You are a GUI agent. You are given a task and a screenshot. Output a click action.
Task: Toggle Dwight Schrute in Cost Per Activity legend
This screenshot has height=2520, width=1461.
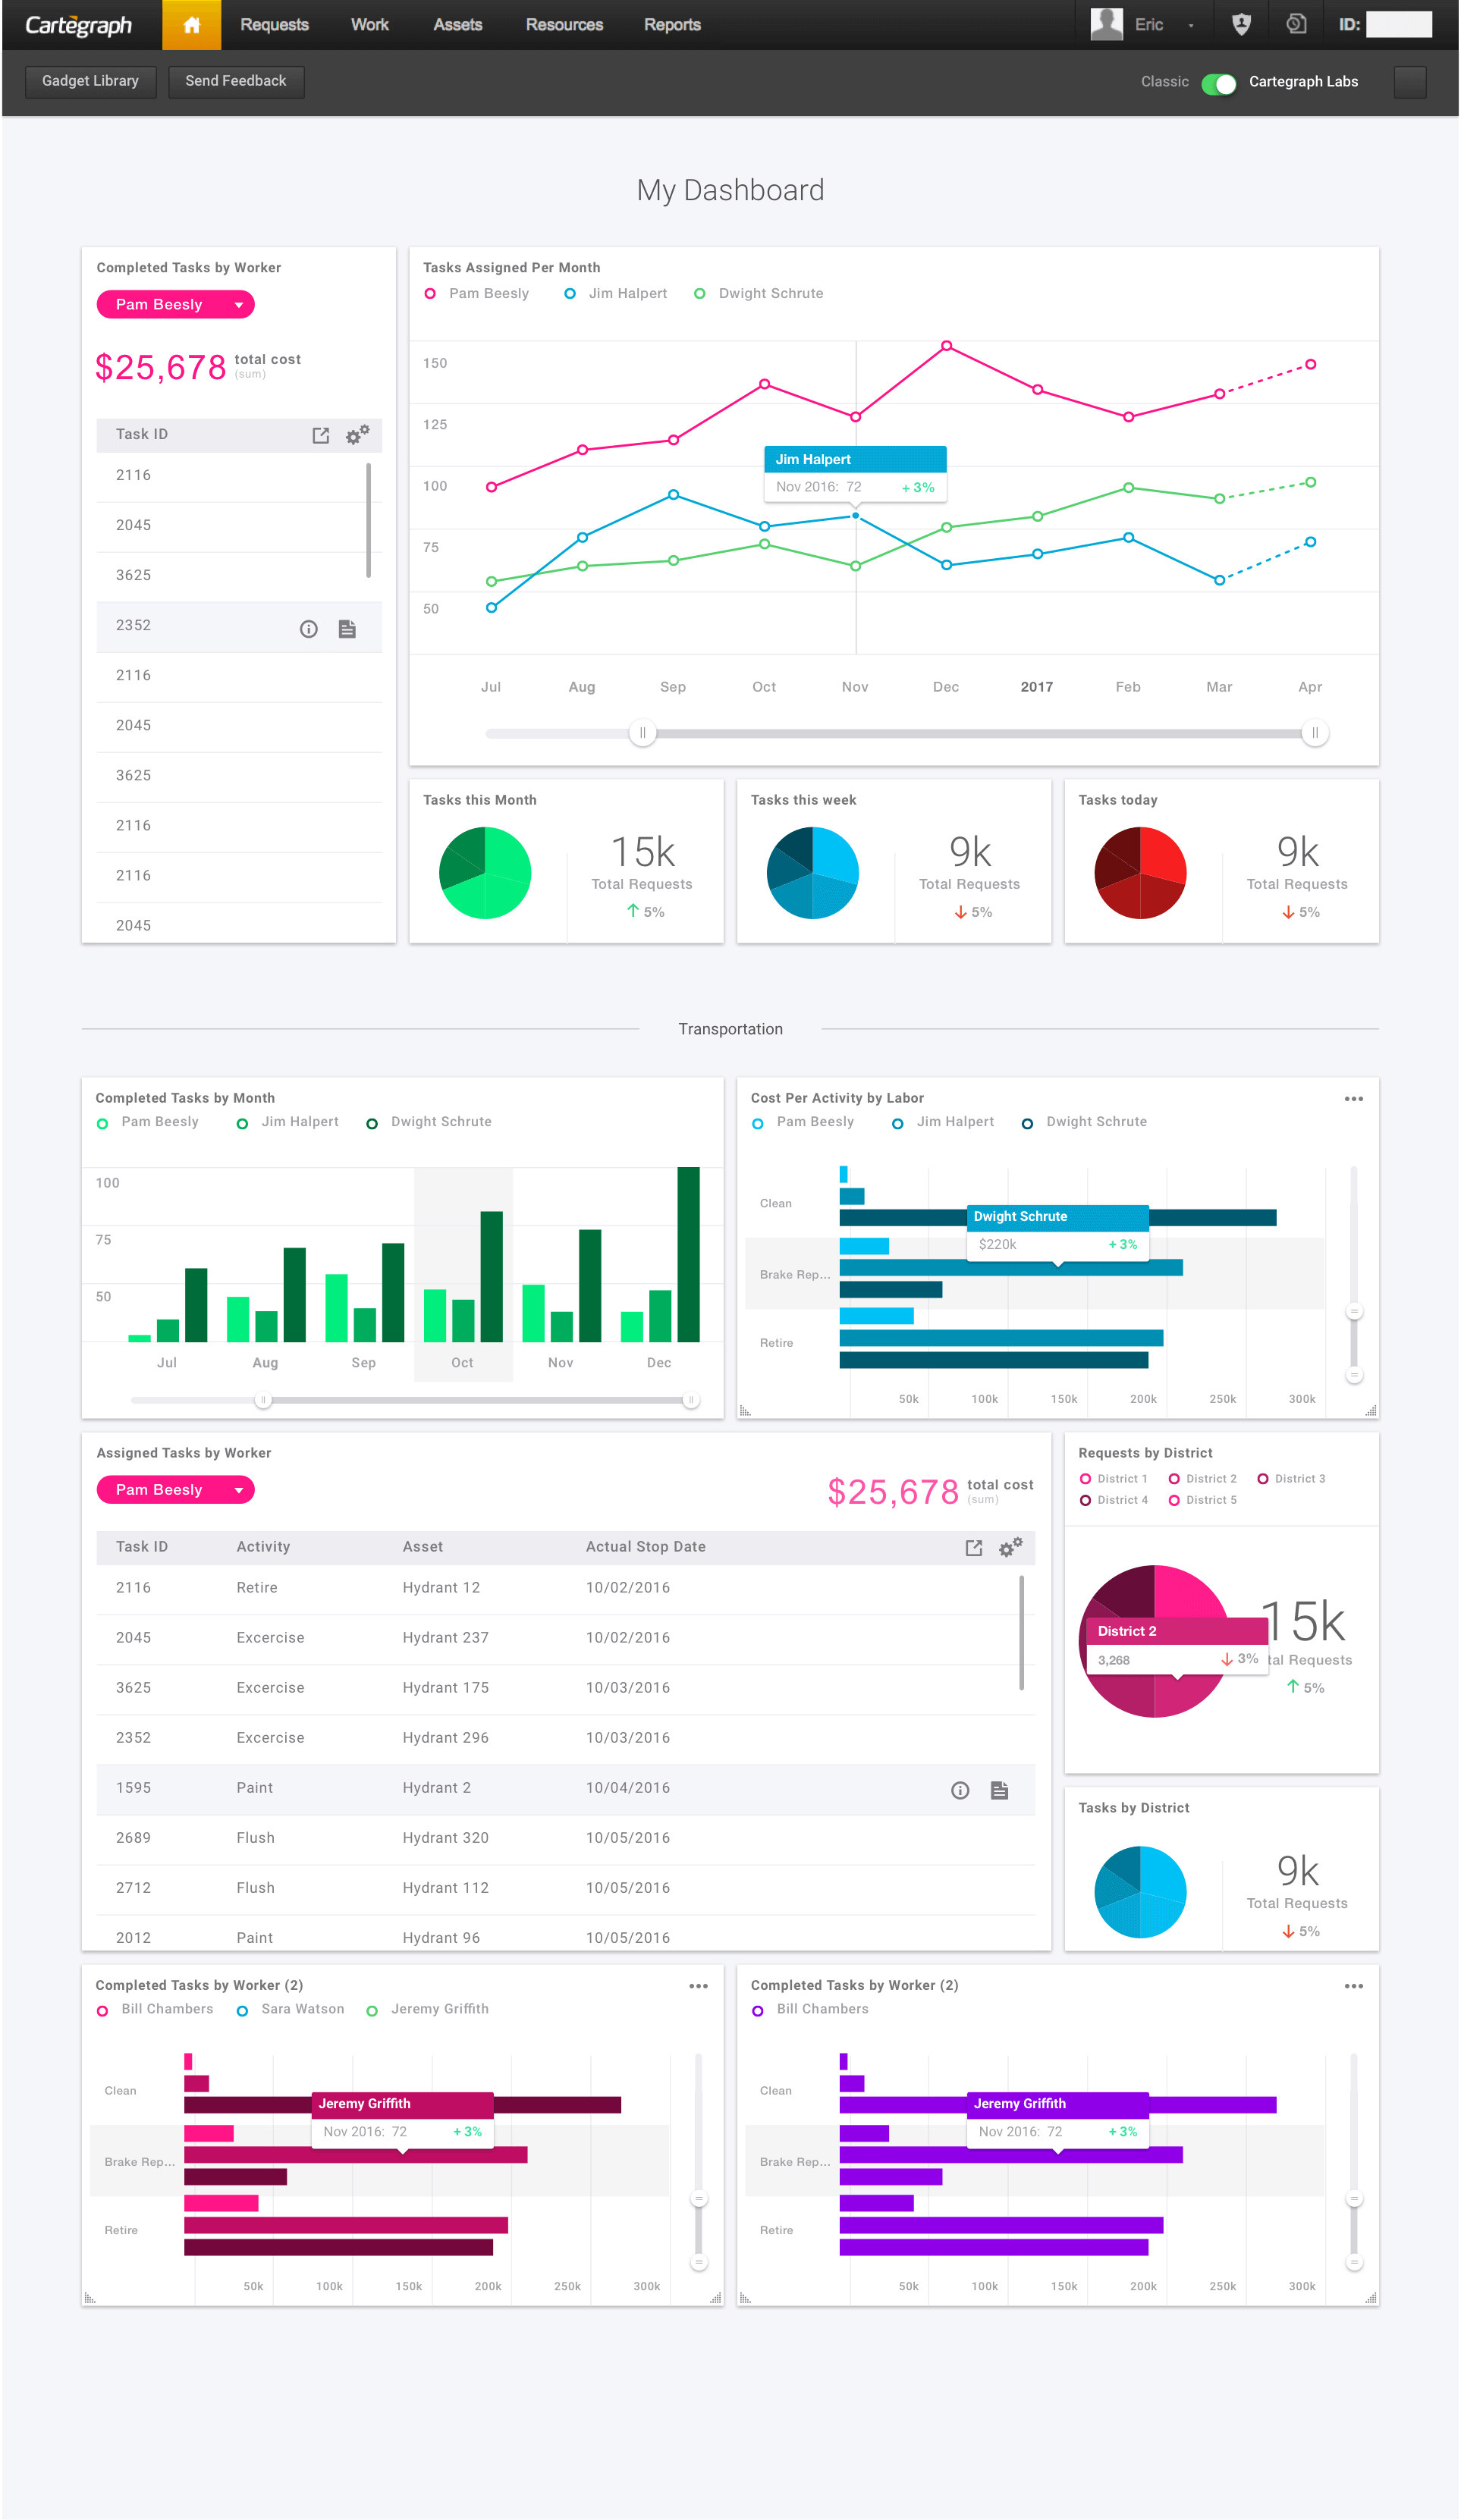click(1084, 1122)
